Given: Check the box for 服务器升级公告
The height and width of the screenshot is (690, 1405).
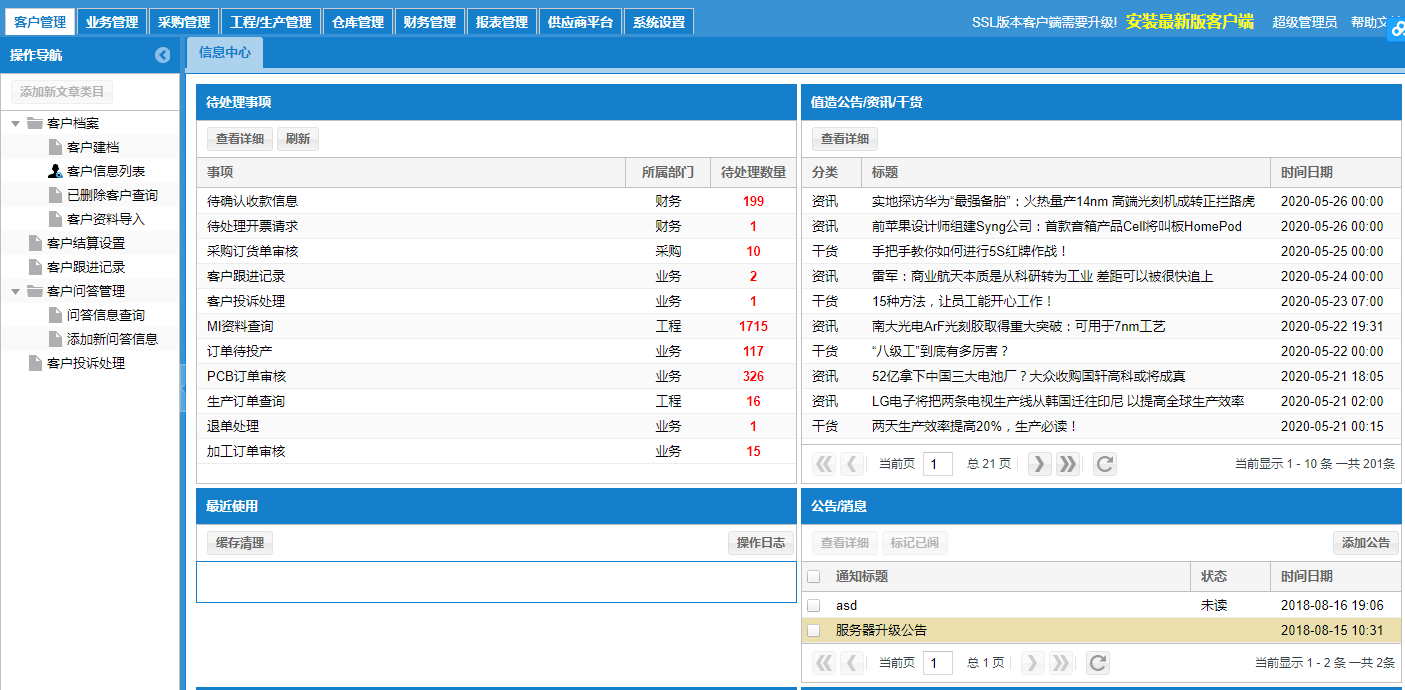Looking at the screenshot, I should 814,631.
